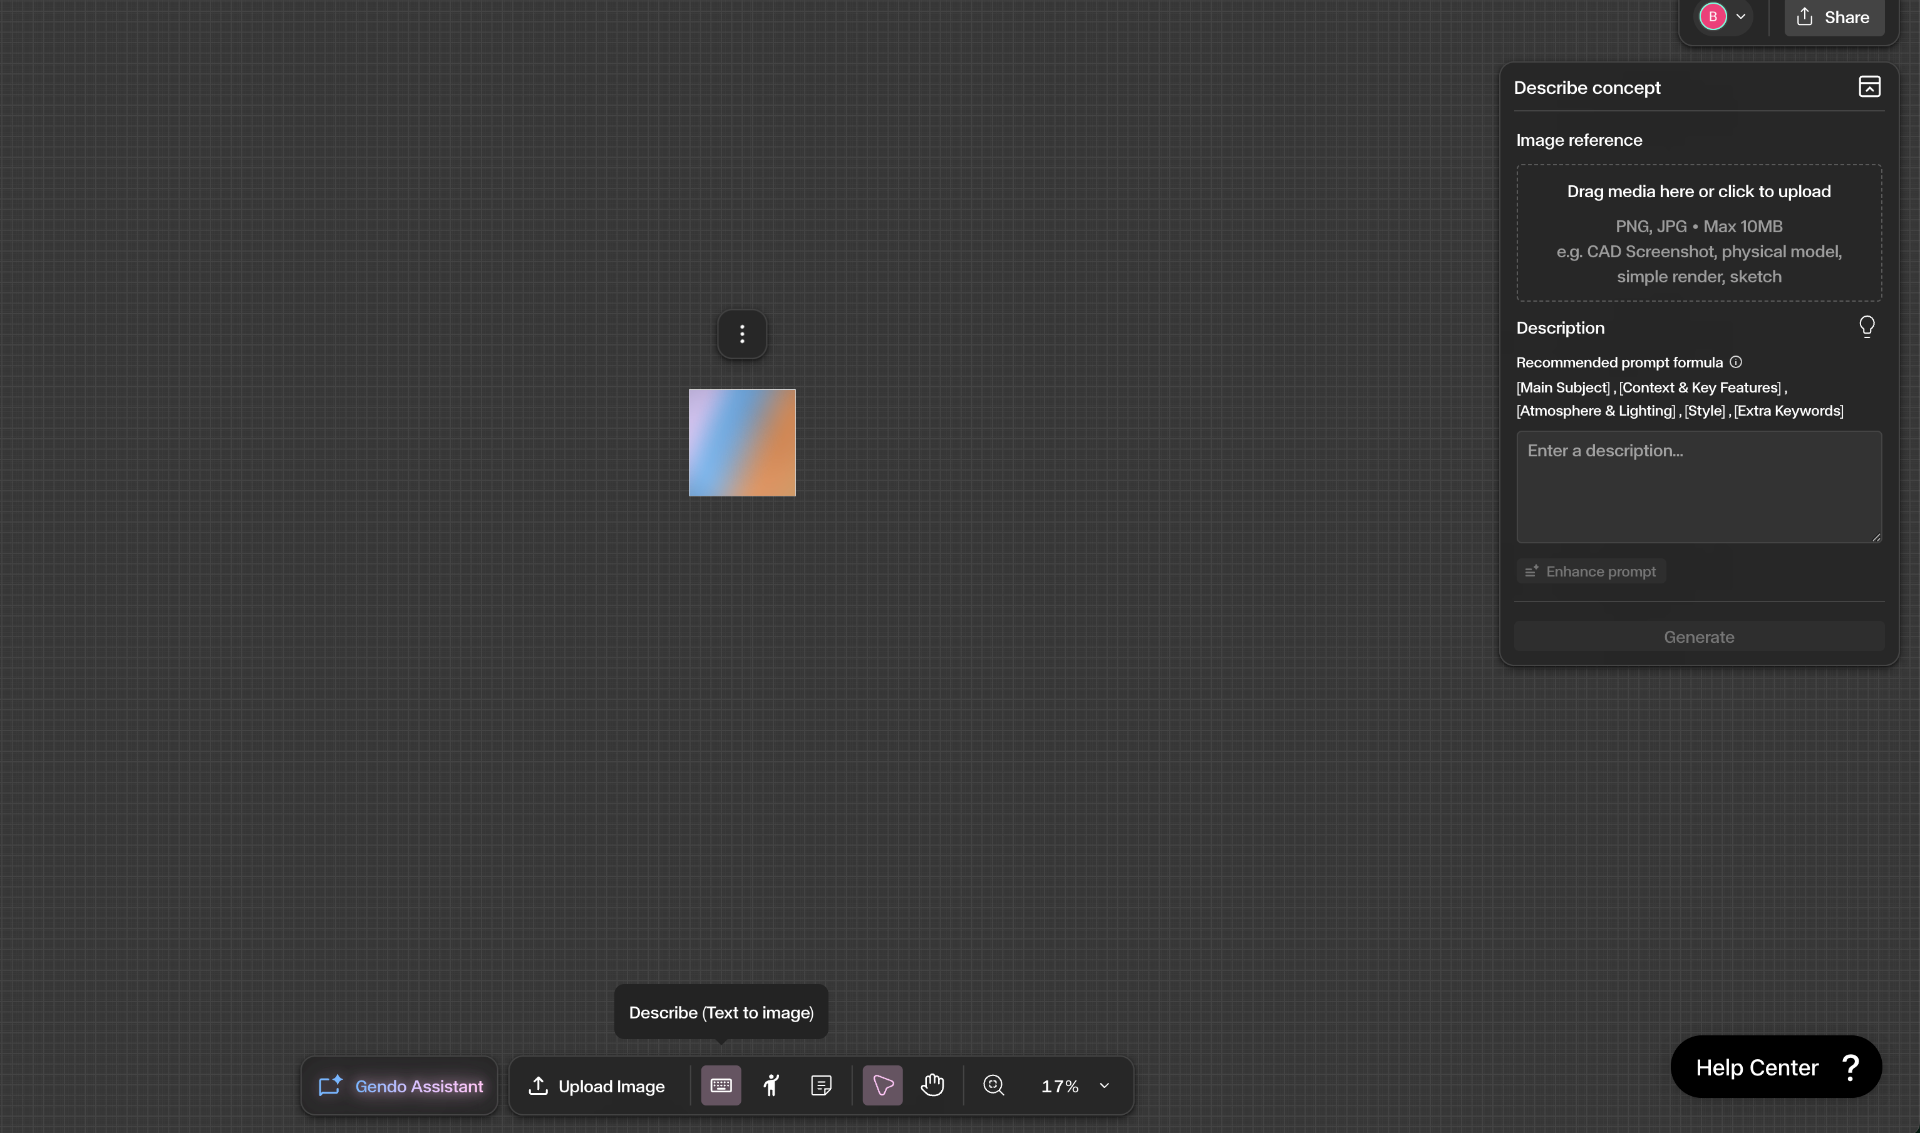Click the drag media upload area

pos(1698,233)
